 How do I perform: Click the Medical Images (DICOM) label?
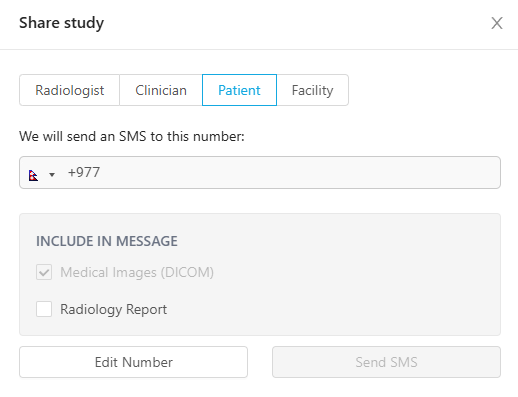click(137, 272)
